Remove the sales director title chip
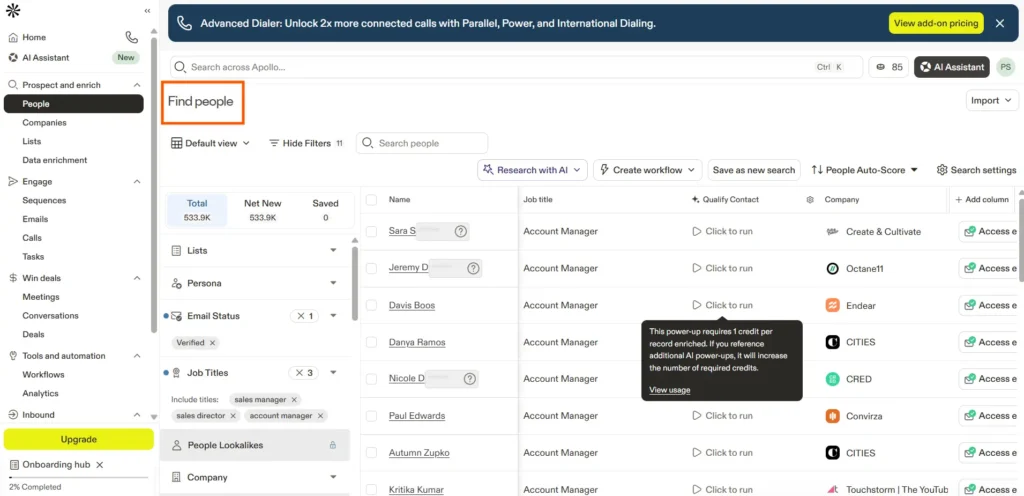The image size is (1024, 496). coord(233,415)
